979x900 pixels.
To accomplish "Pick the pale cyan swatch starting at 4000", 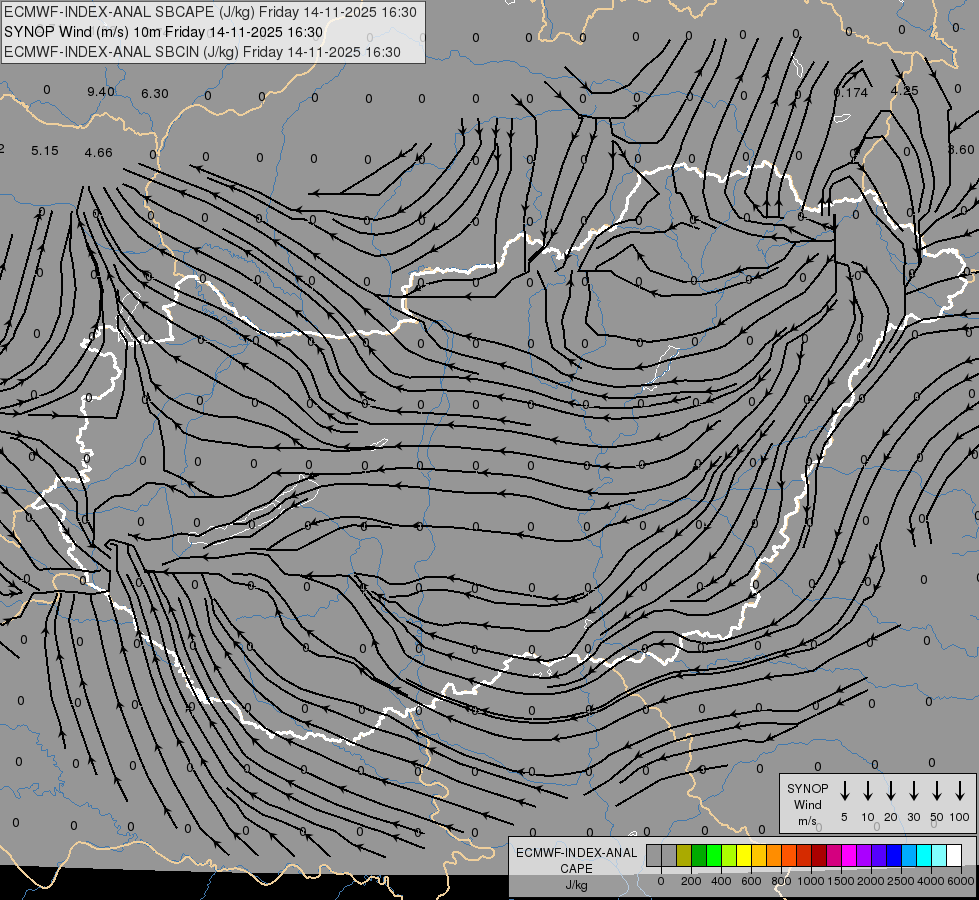I will [938, 855].
